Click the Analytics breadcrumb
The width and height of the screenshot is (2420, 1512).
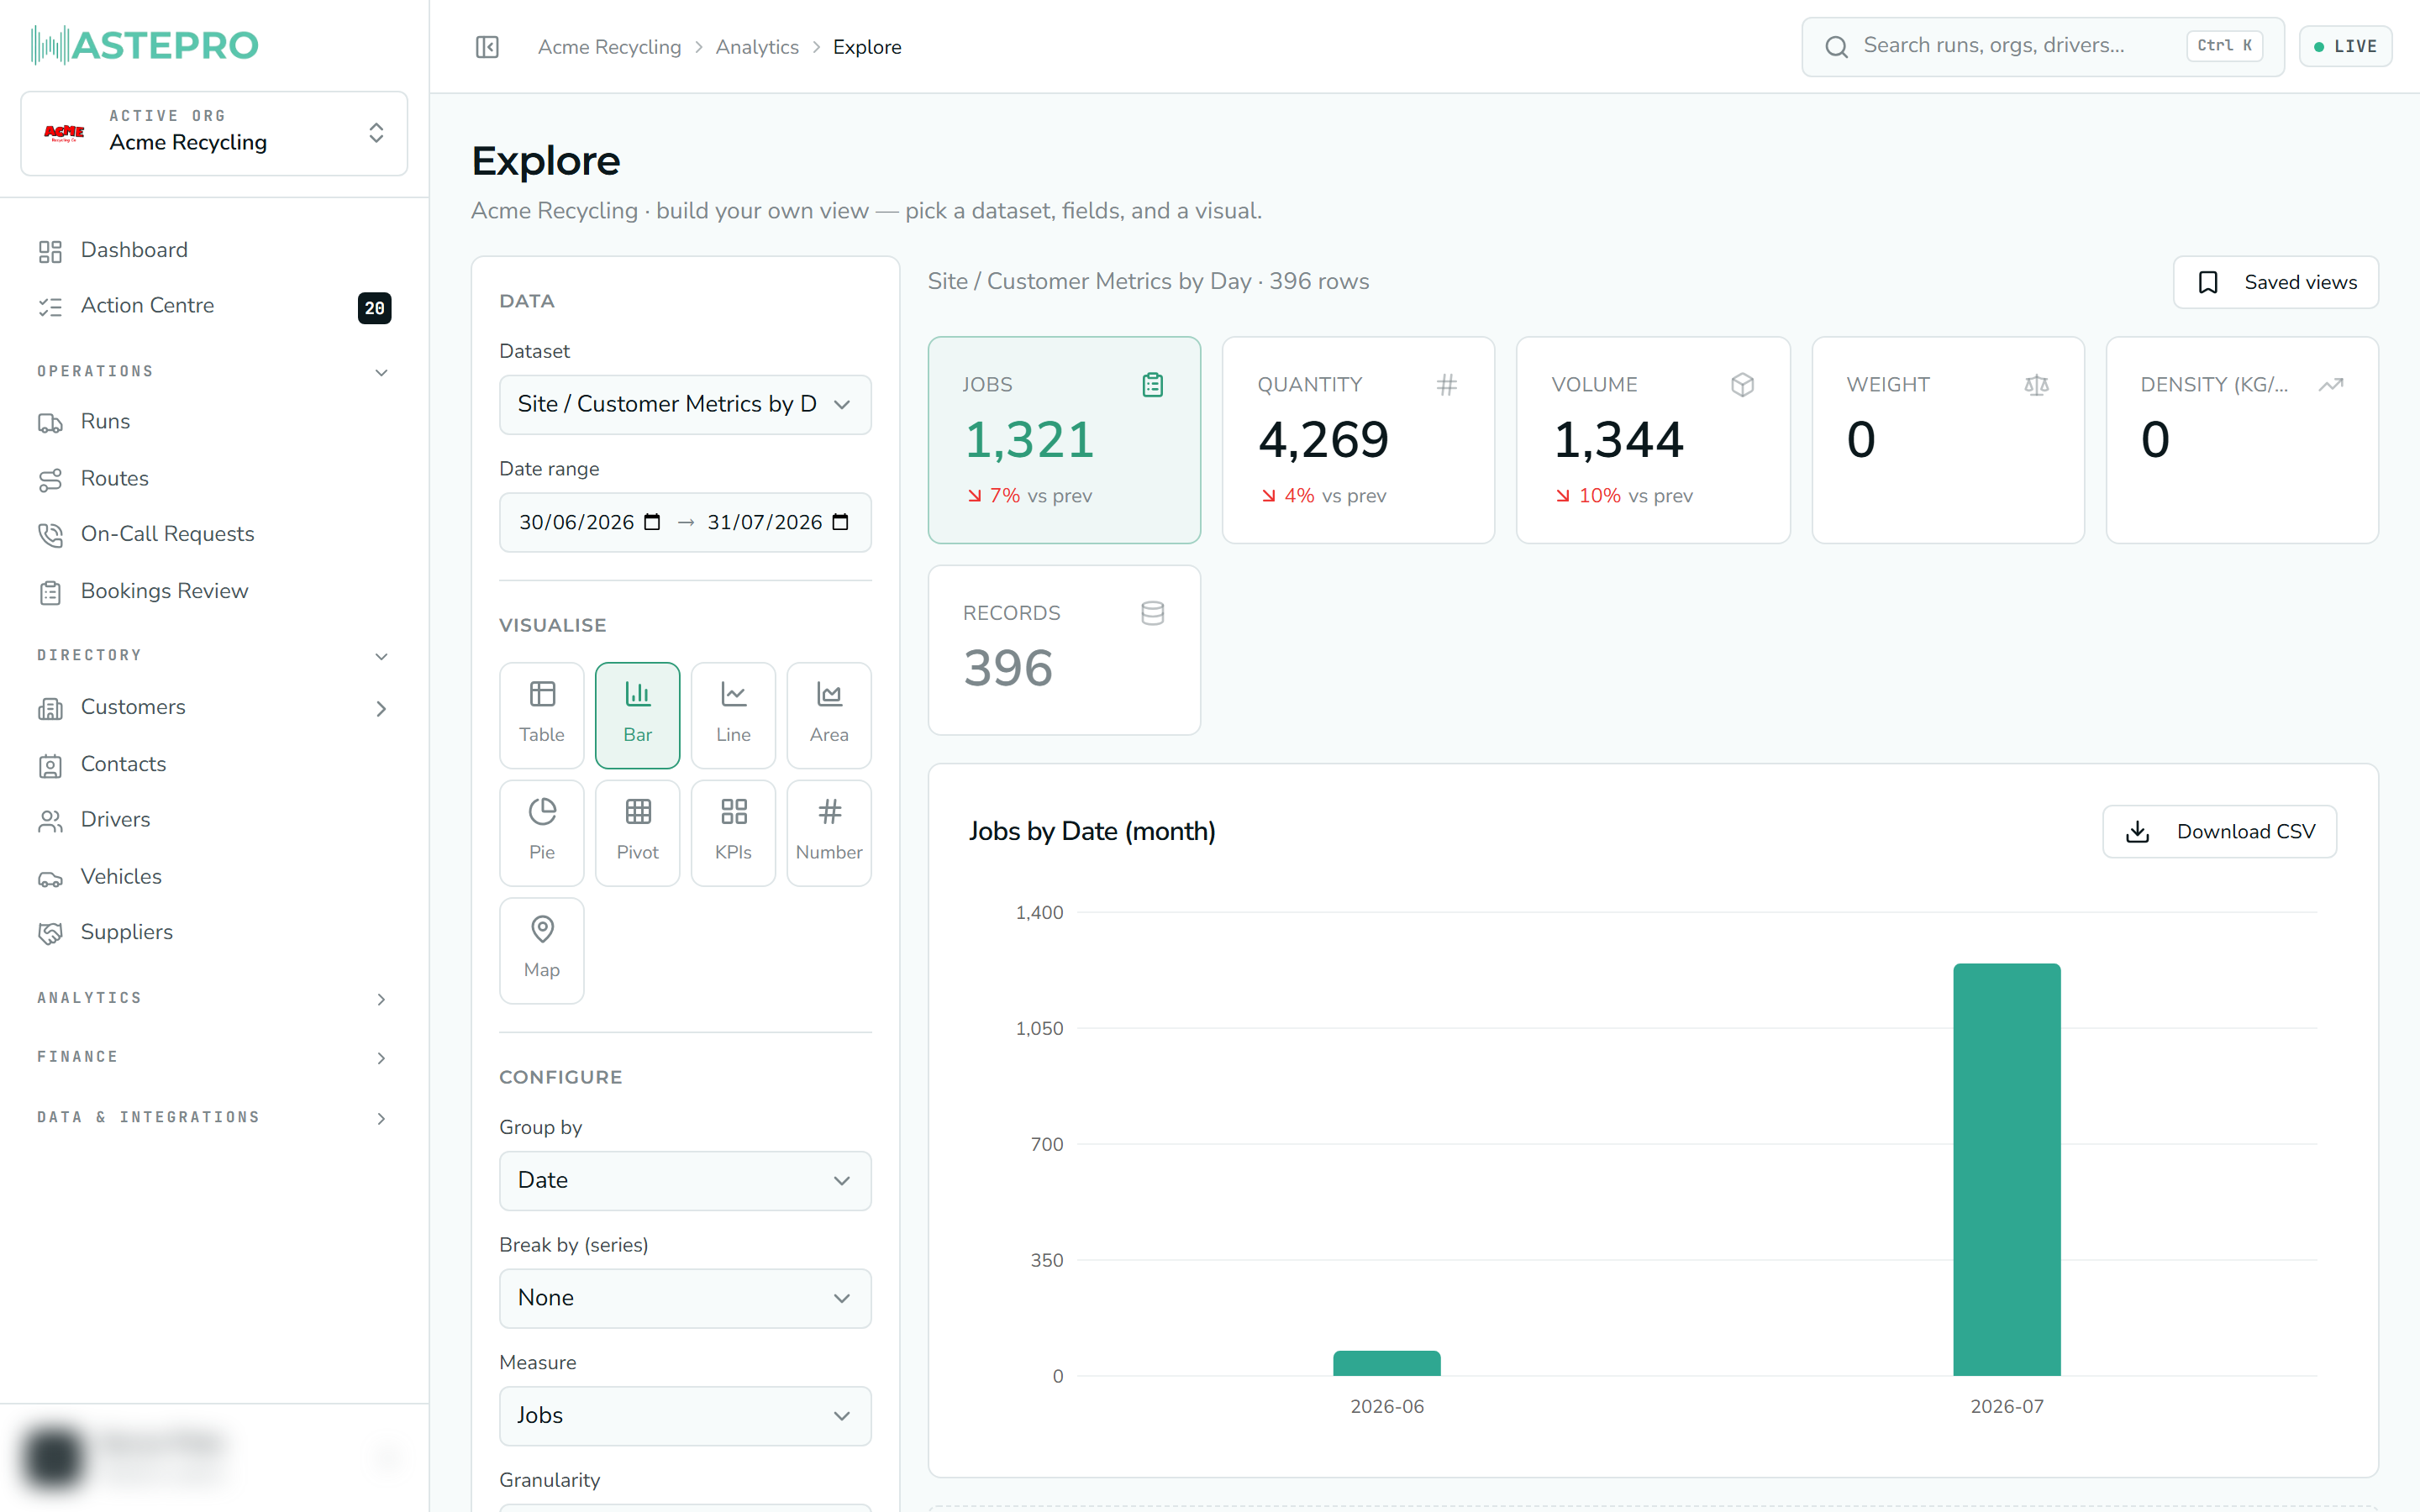pyautogui.click(x=757, y=47)
